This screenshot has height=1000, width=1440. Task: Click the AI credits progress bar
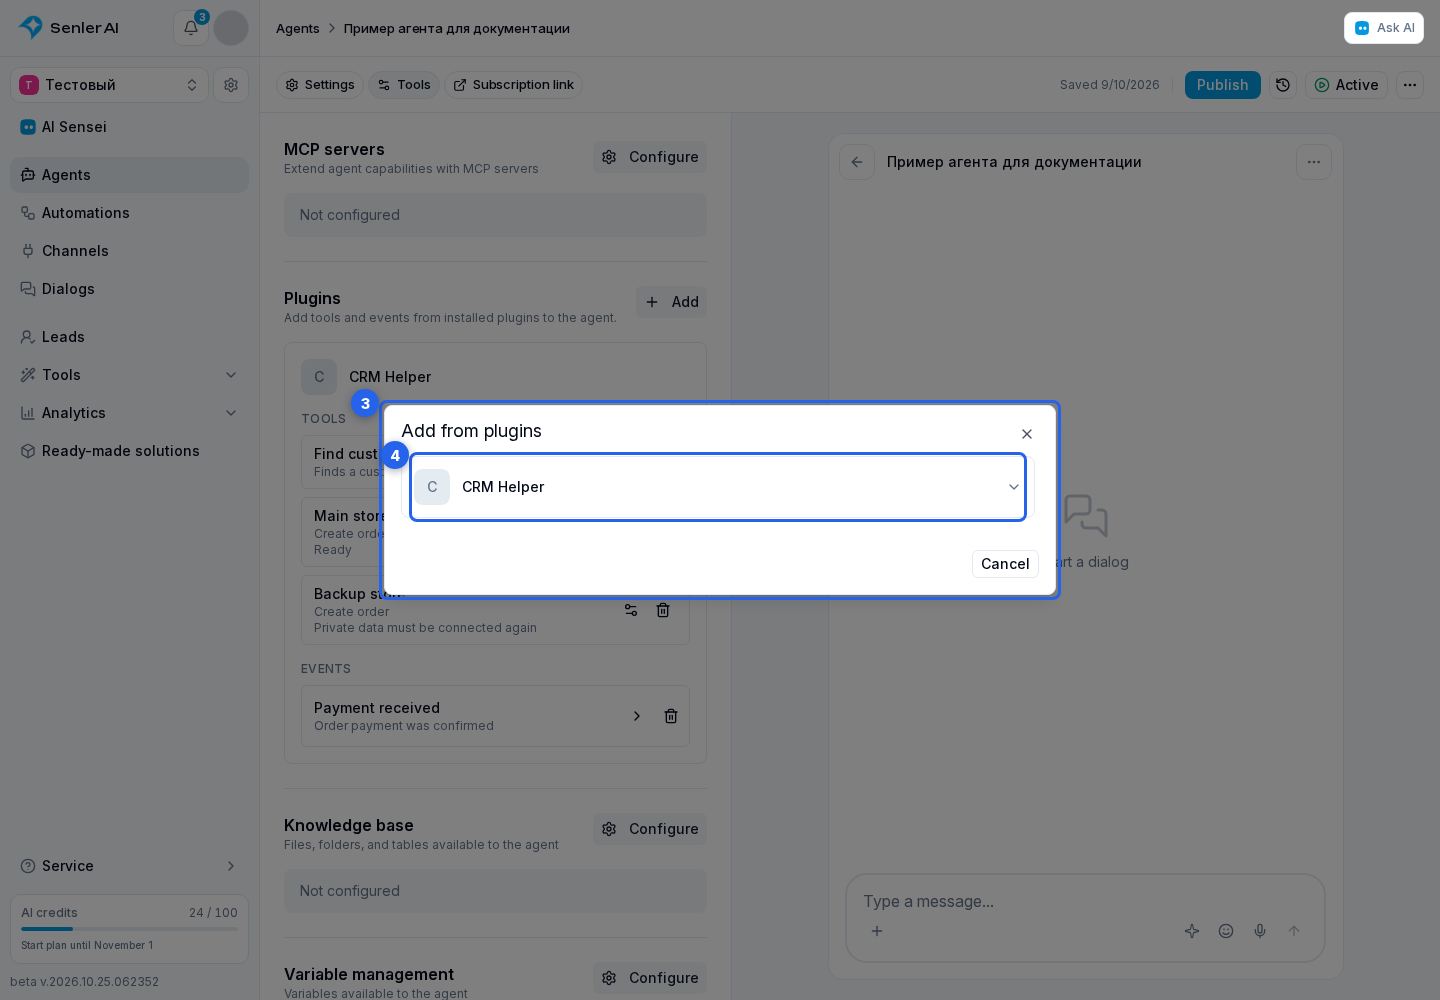point(129,929)
